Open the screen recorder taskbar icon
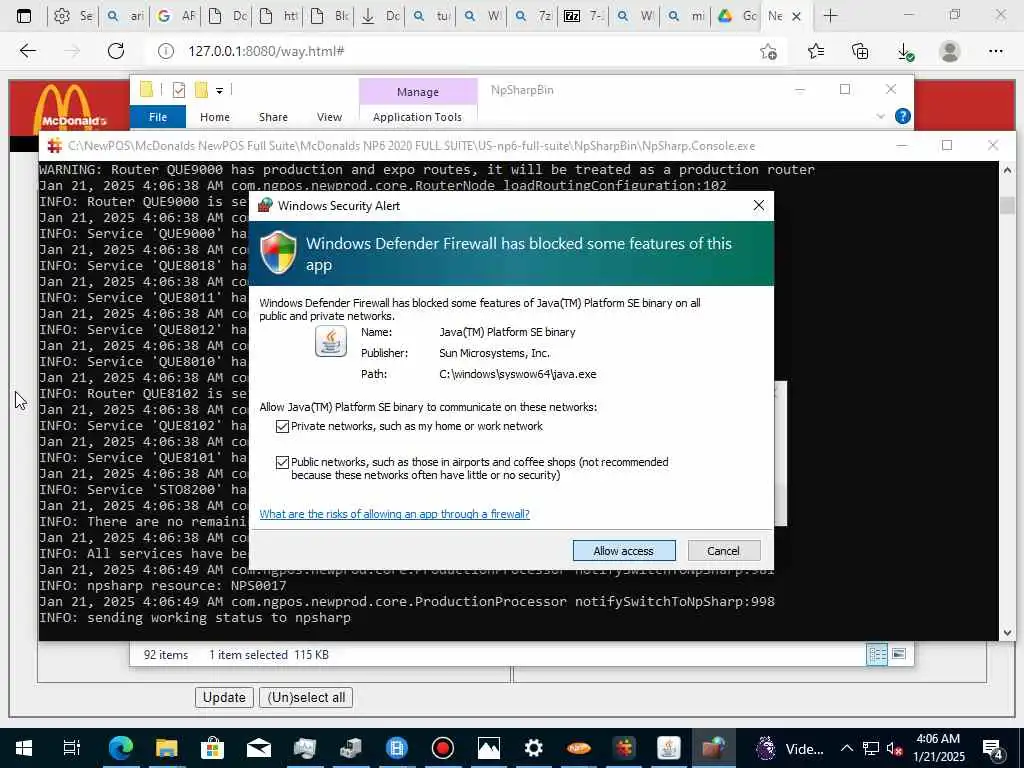Viewport: 1024px width, 768px height. [x=443, y=748]
